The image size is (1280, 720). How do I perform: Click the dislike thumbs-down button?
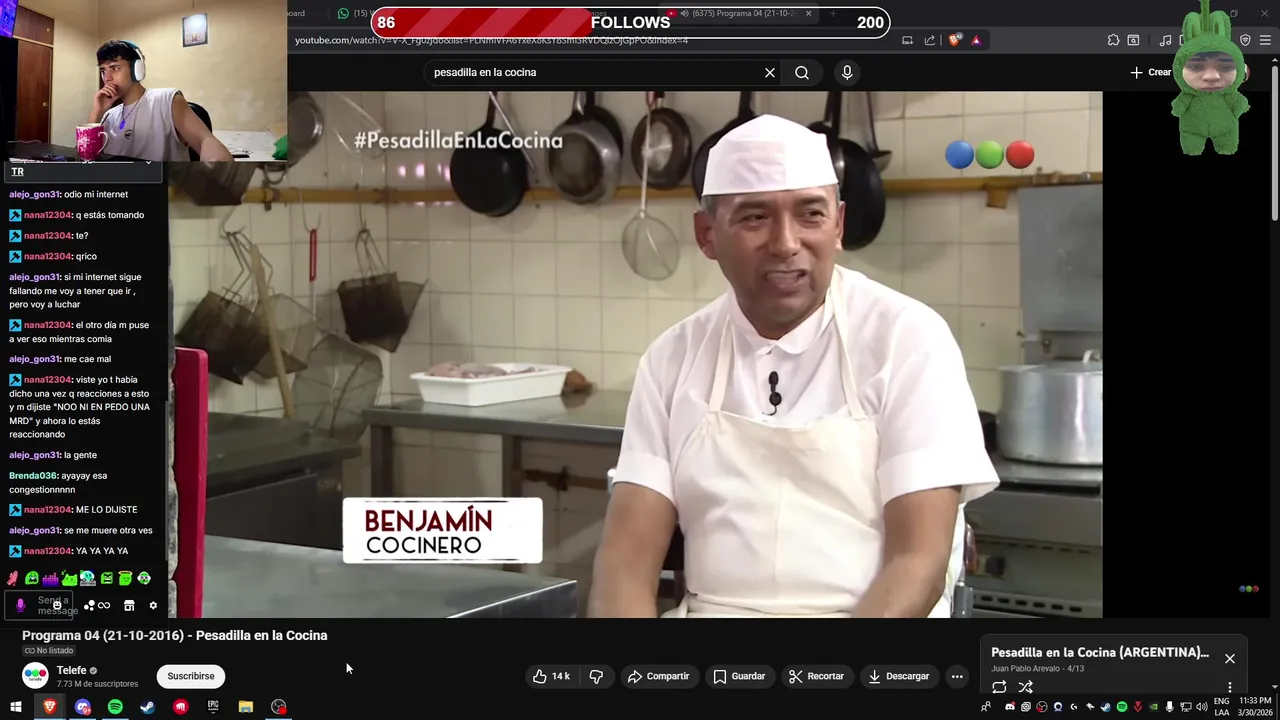coord(596,676)
